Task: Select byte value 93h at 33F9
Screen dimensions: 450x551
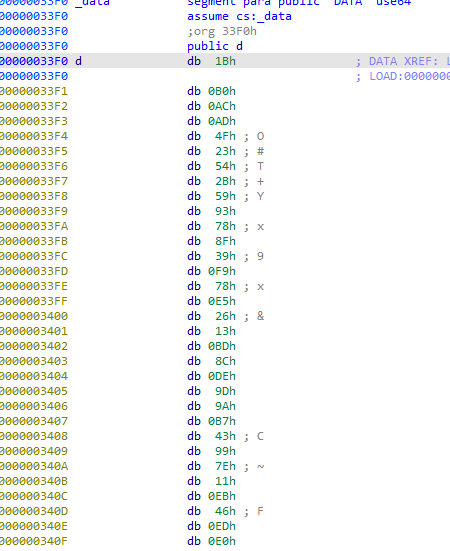Action: [x=225, y=211]
